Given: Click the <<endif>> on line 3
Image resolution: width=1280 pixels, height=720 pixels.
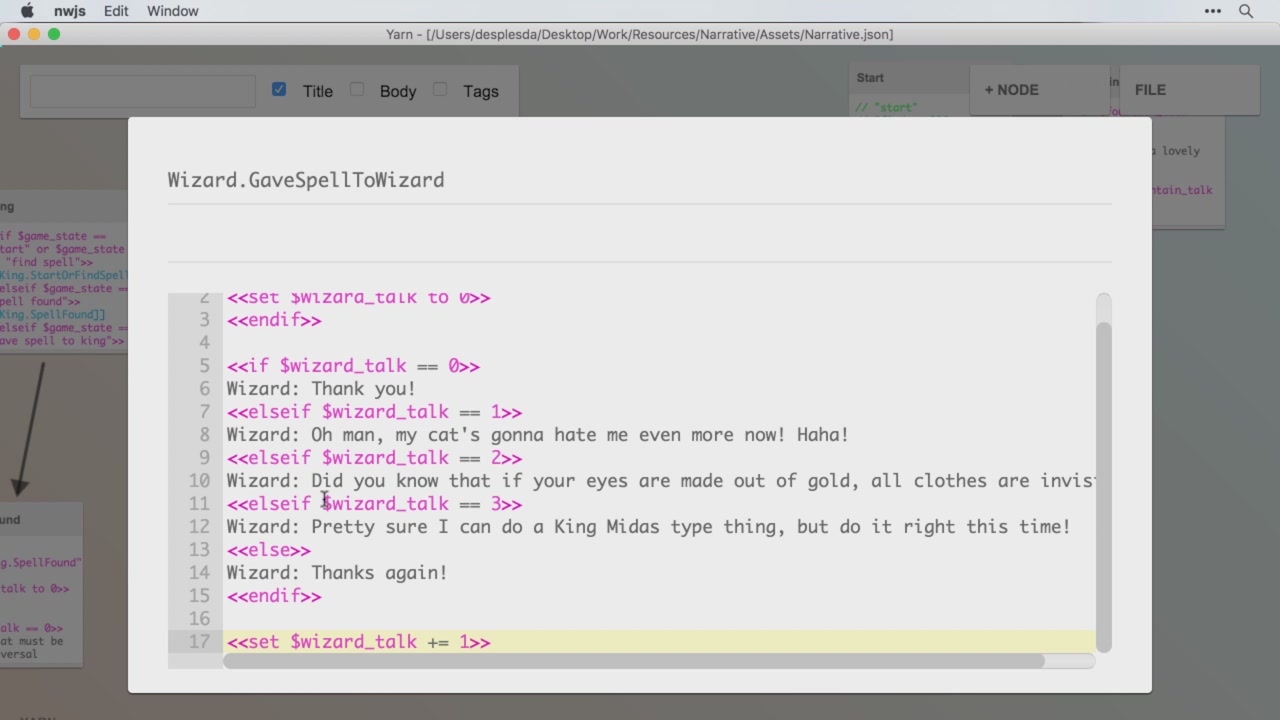Looking at the screenshot, I should pos(274,320).
